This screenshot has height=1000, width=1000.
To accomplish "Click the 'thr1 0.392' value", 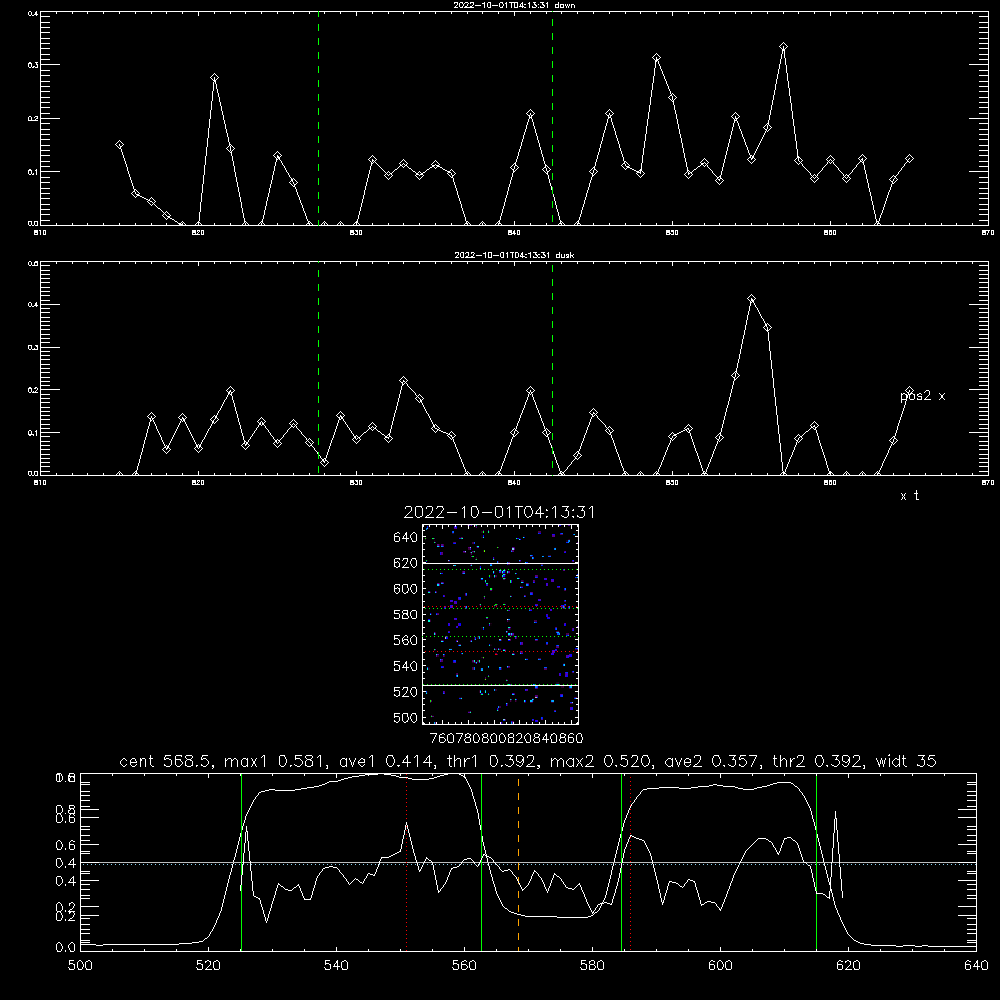I will [x=496, y=761].
